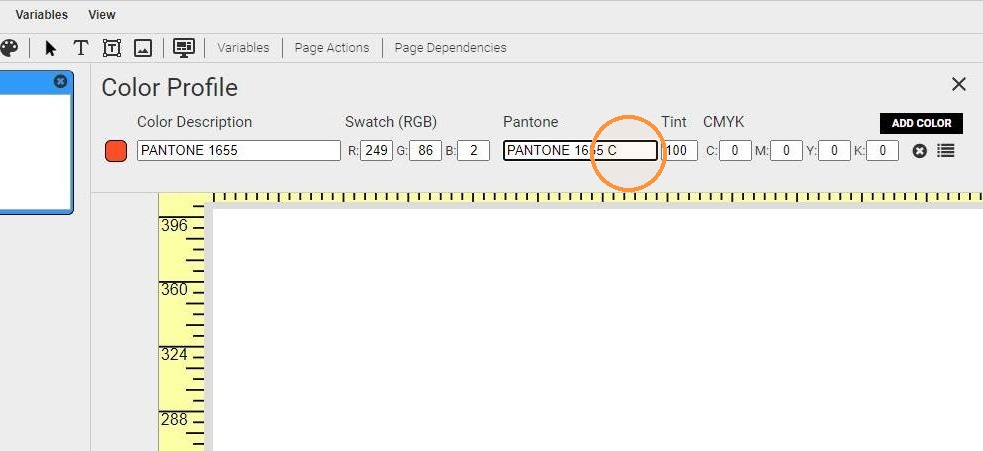Image resolution: width=983 pixels, height=451 pixels.
Task: Open the color palette tool icon
Action: click(x=9, y=48)
